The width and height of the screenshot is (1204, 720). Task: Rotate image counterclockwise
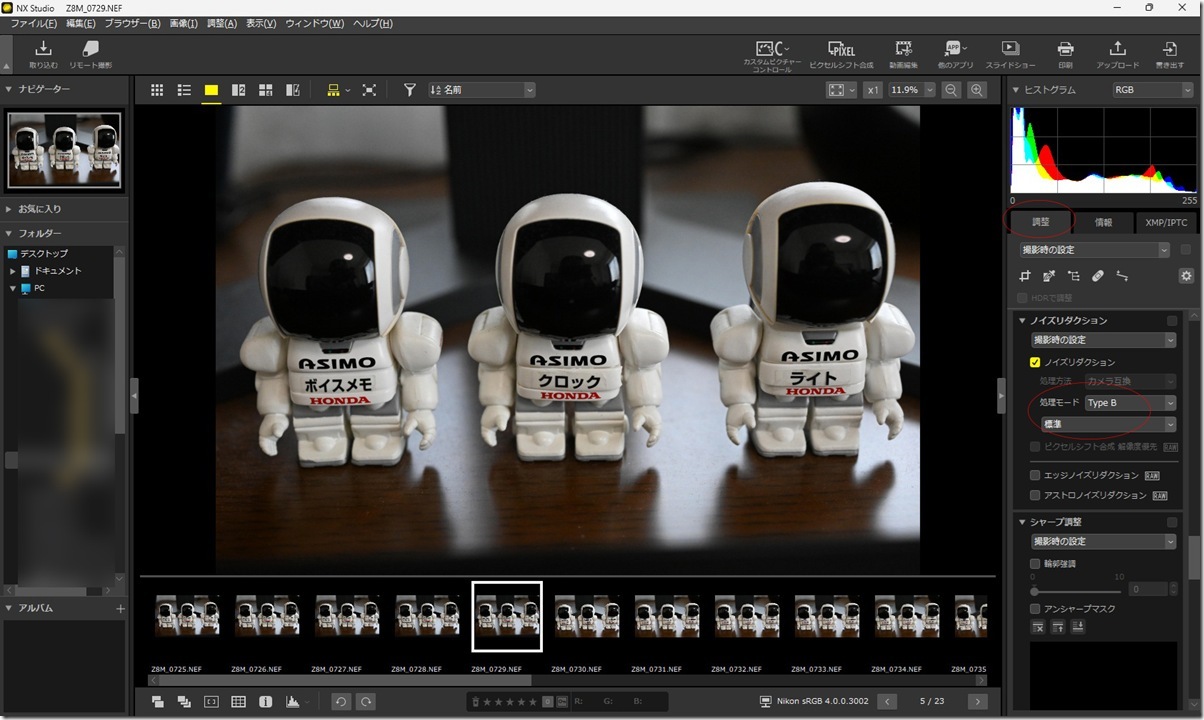point(341,702)
